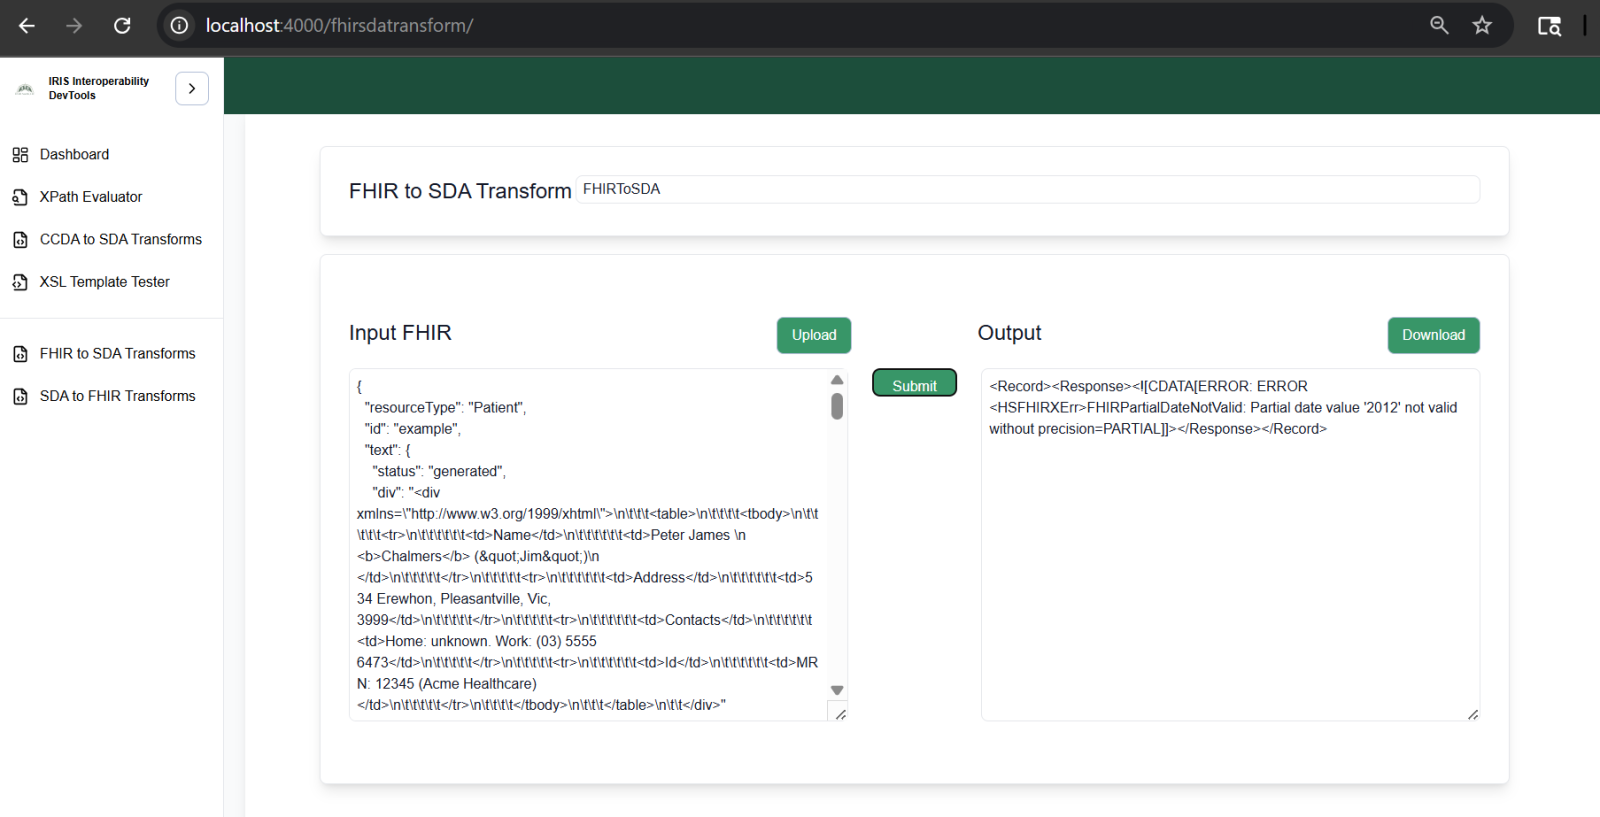Reload the page using the refresh icon

click(x=122, y=26)
